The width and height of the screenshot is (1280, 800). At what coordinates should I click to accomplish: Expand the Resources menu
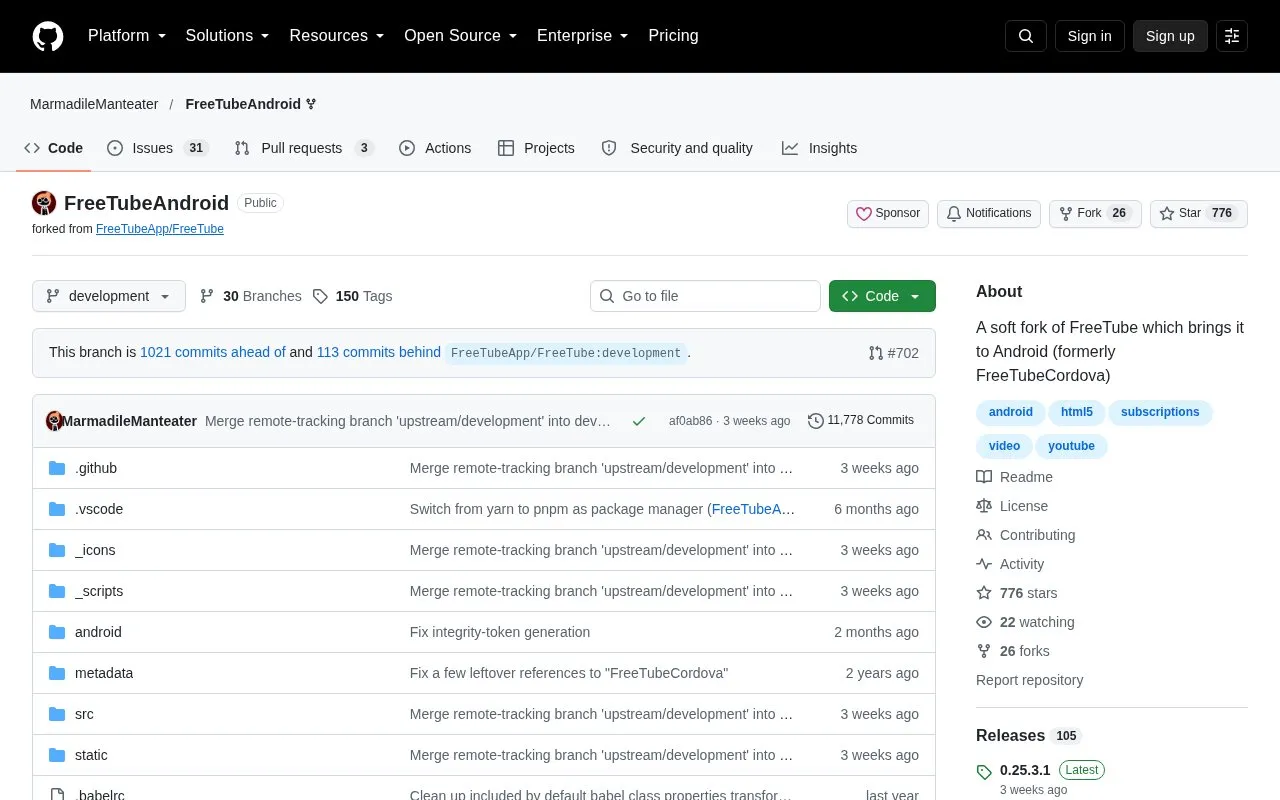(x=337, y=36)
